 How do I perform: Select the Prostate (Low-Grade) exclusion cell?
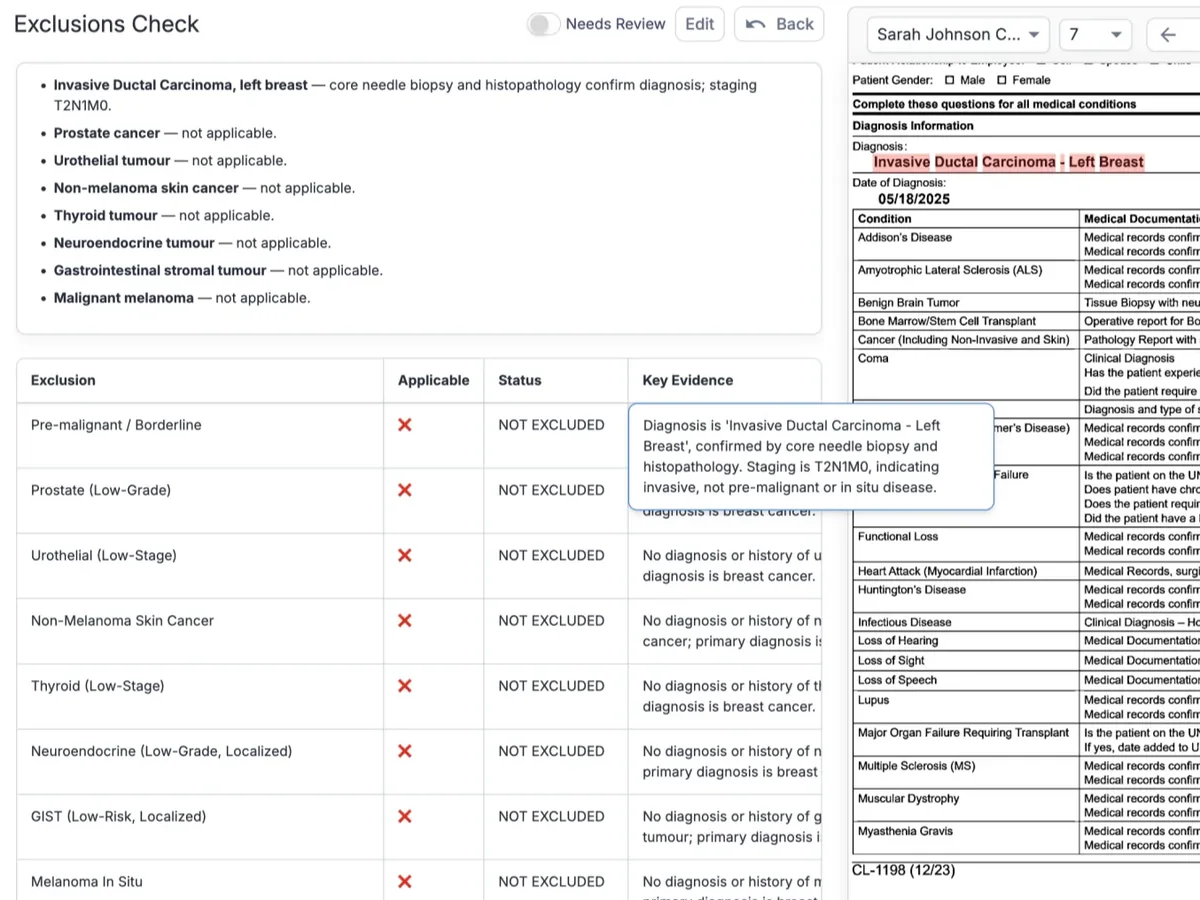(200, 501)
